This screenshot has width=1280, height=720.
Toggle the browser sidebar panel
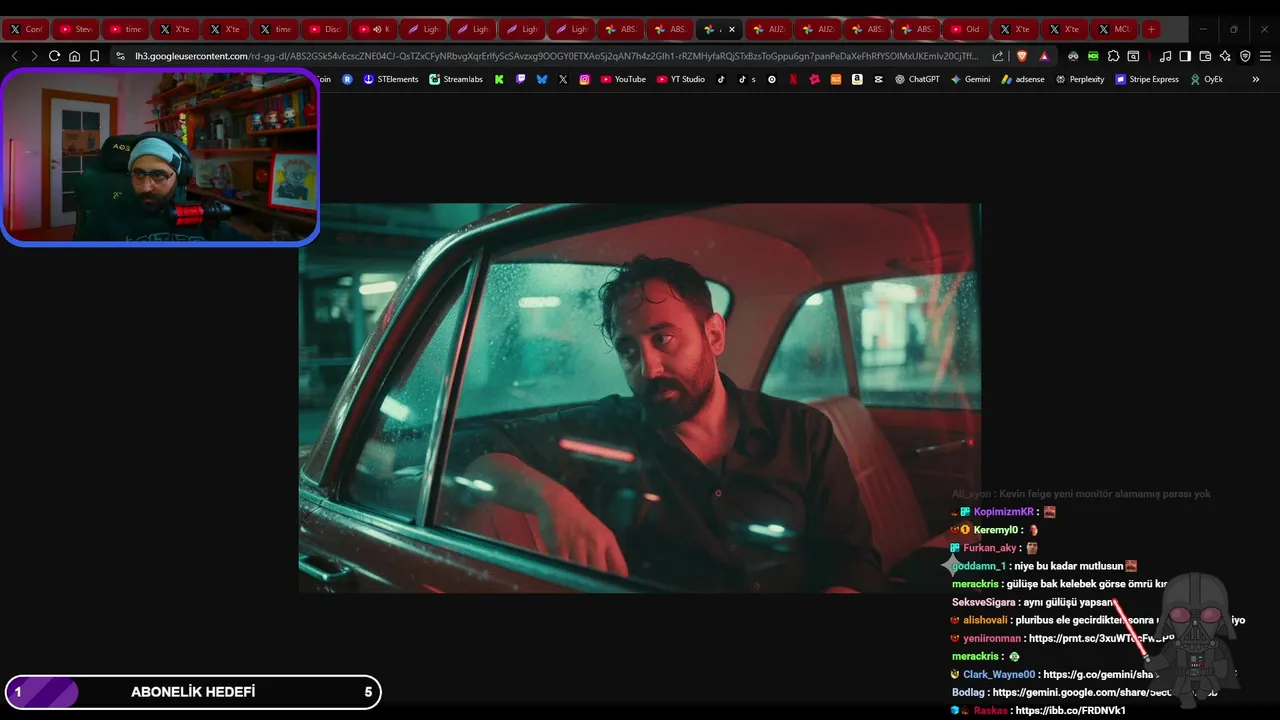click(1185, 56)
